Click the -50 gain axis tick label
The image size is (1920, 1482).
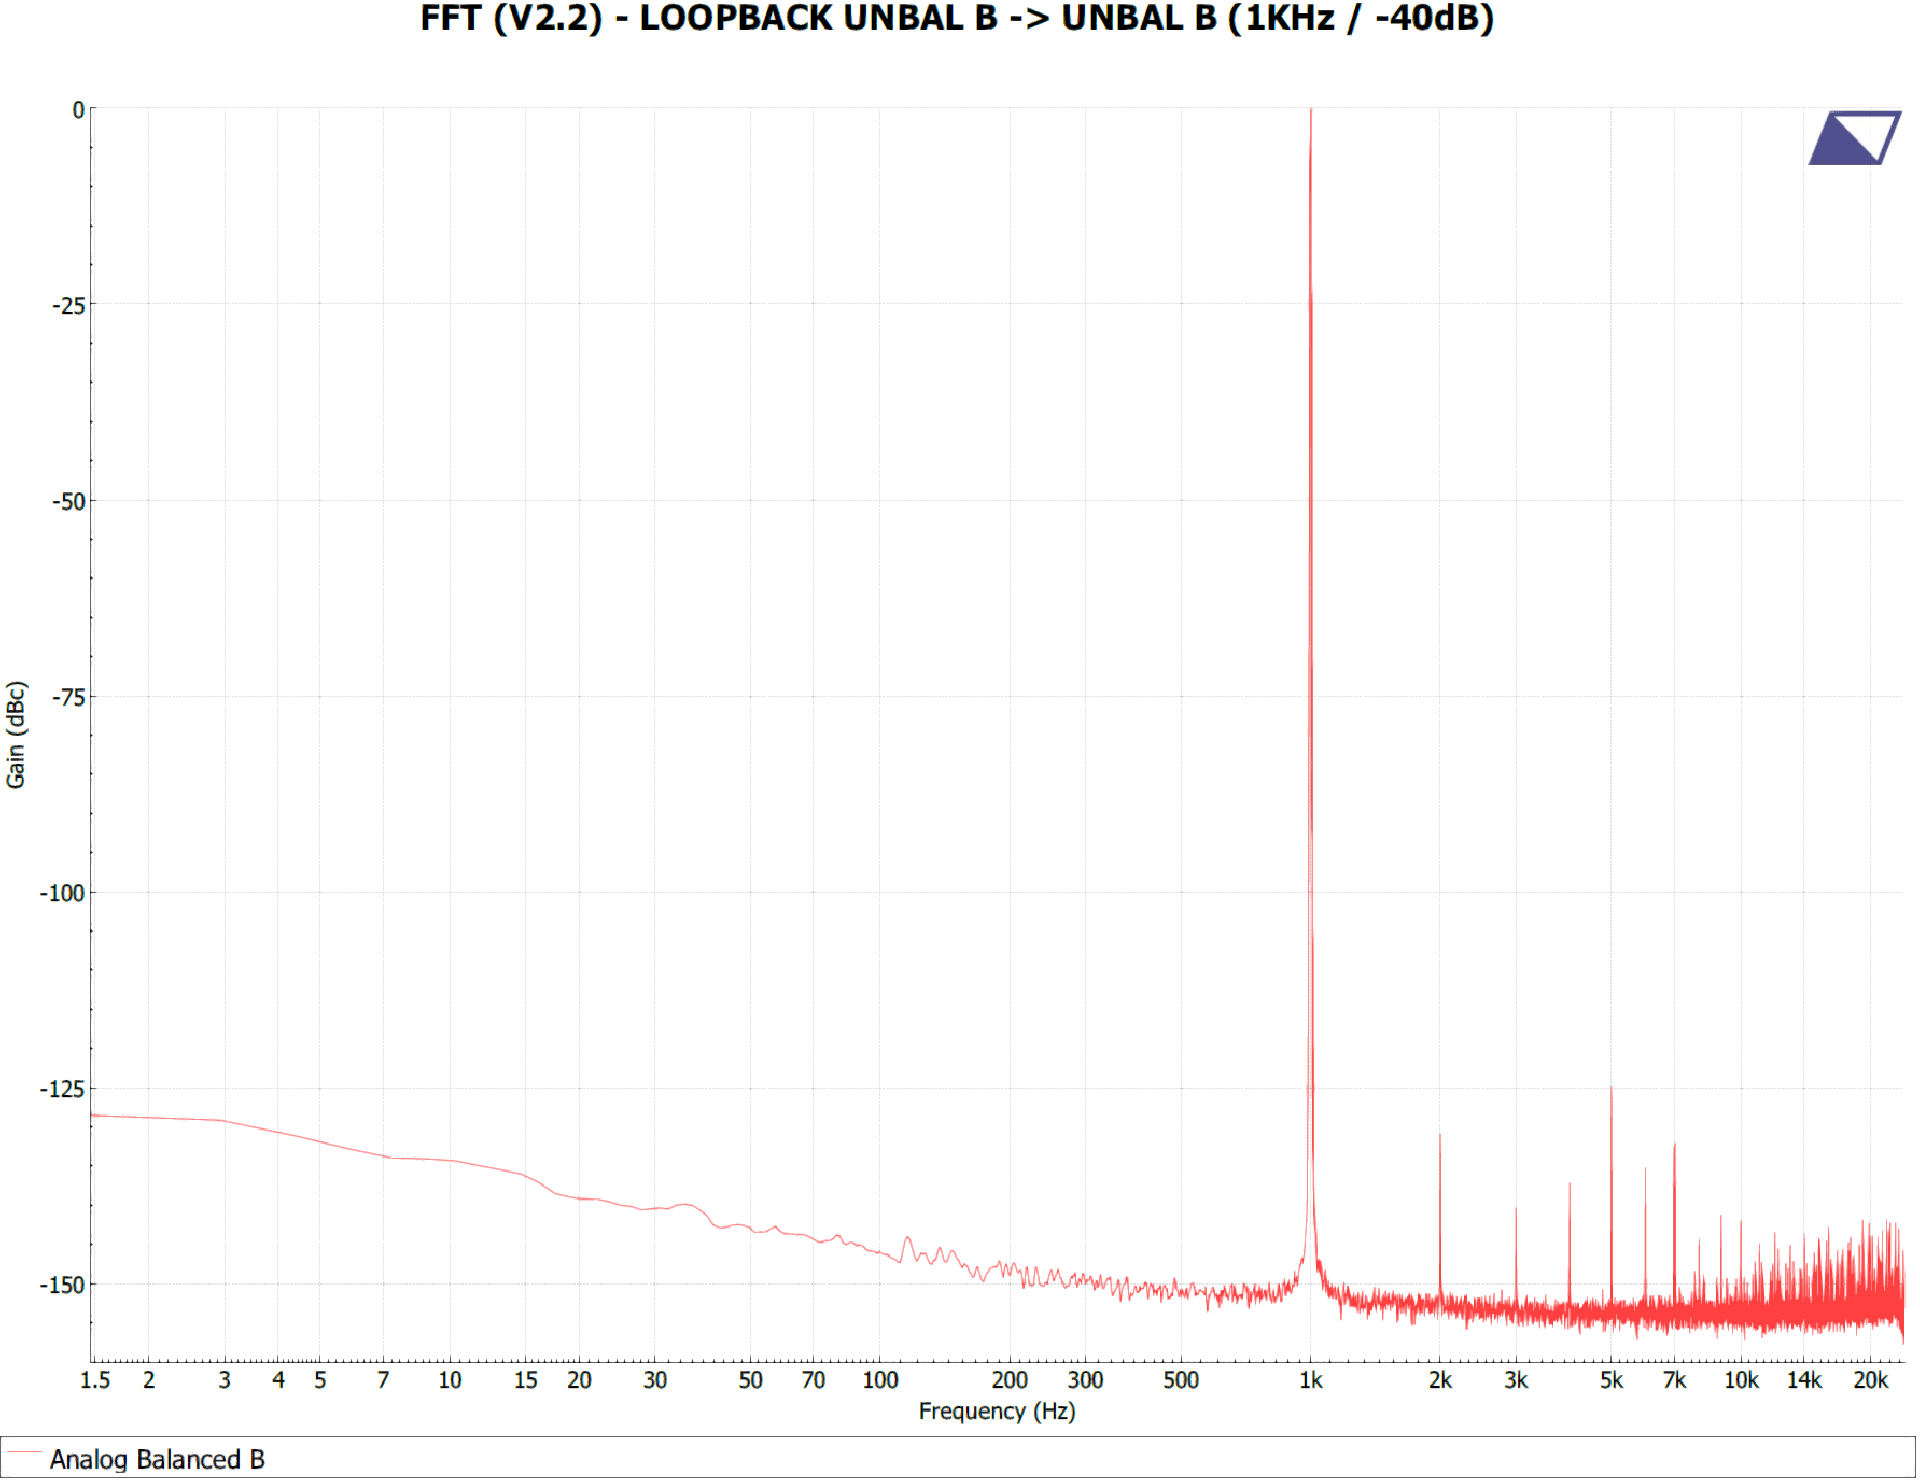(x=69, y=501)
